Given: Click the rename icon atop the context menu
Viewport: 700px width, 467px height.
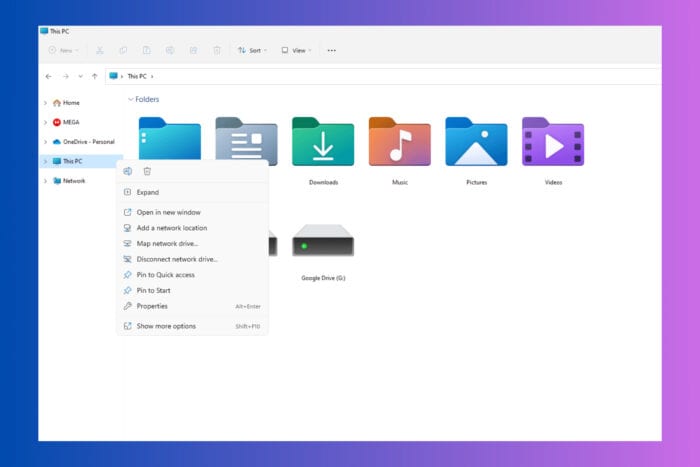Looking at the screenshot, I should pos(128,171).
